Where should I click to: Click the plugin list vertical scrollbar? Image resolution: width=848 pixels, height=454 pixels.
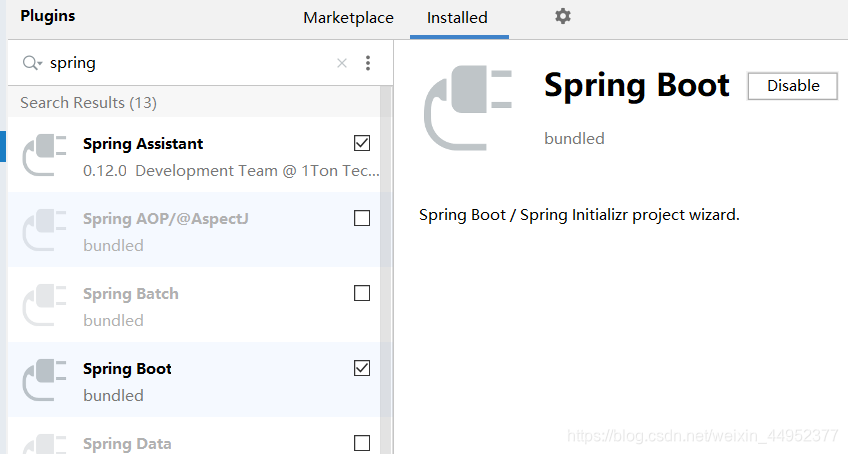[386, 269]
